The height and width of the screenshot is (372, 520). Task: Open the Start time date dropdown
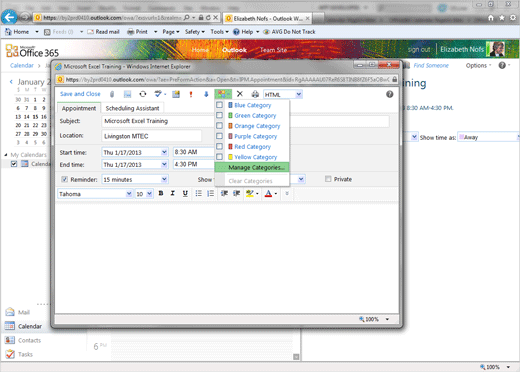pyautogui.click(x=164, y=152)
